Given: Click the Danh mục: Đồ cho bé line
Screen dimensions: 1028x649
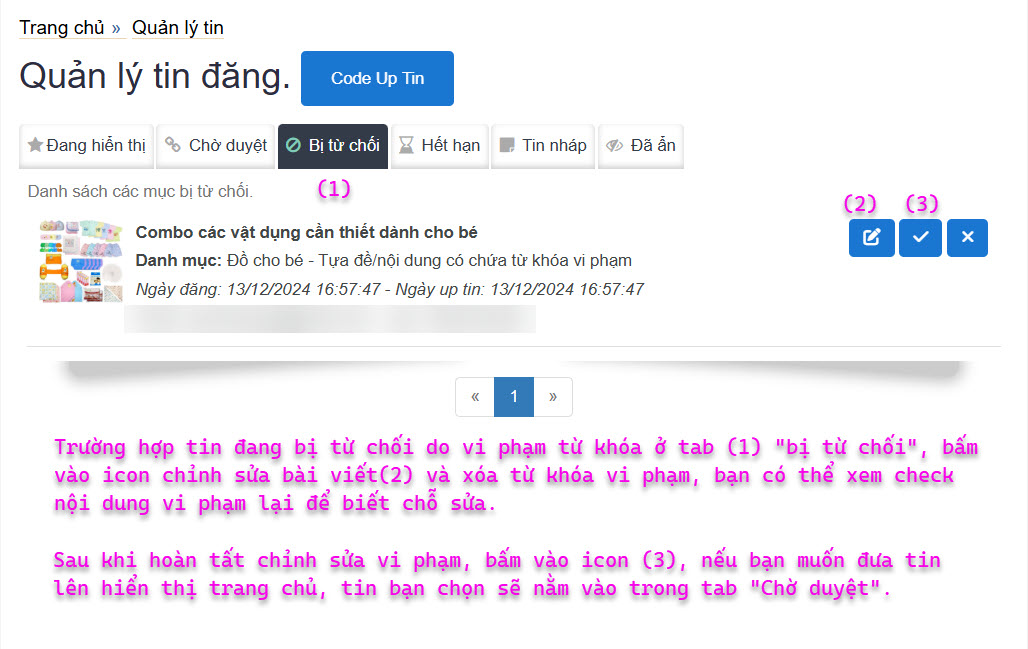Looking at the screenshot, I should (x=384, y=260).
